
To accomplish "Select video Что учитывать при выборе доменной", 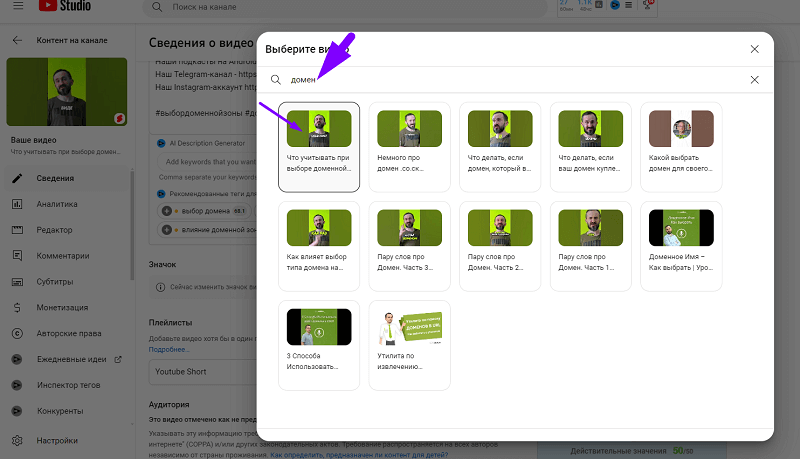I will tap(319, 147).
